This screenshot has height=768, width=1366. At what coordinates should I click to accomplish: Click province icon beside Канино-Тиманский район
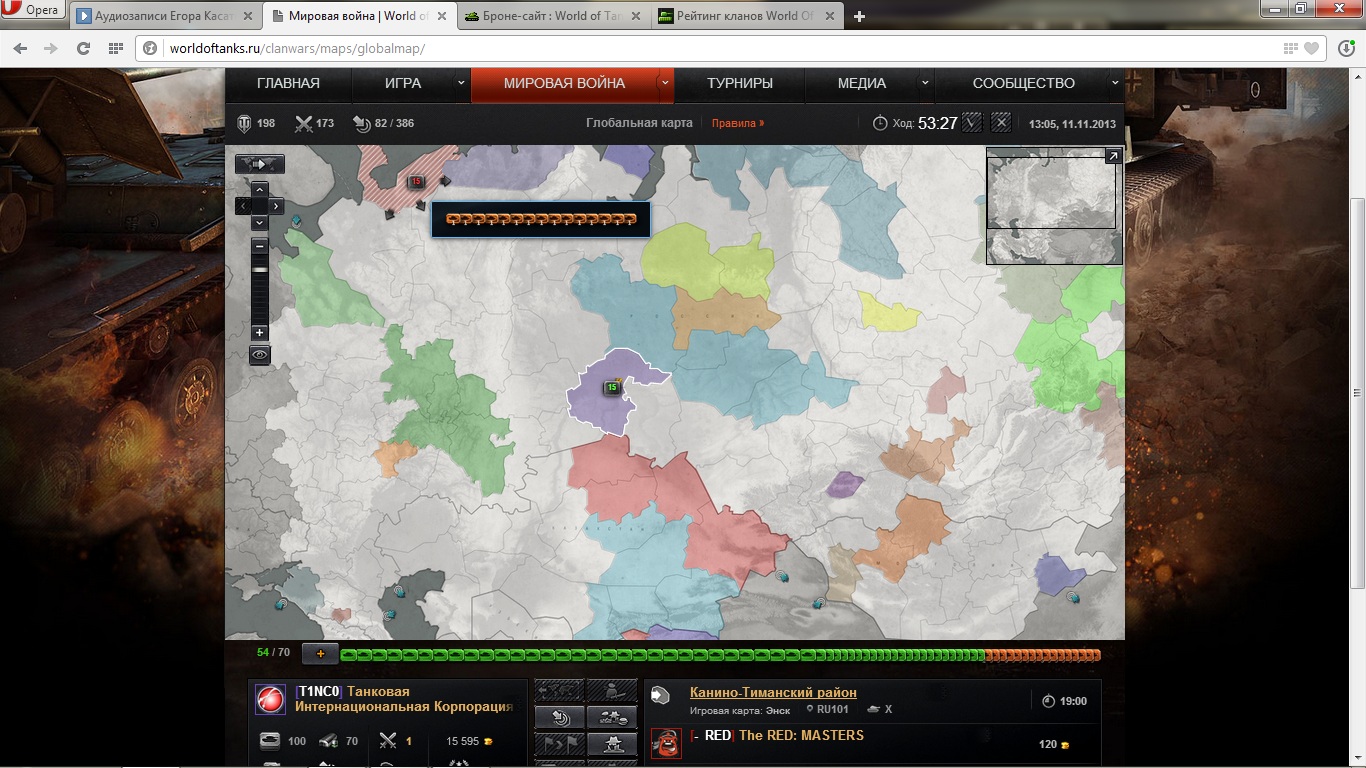660,695
